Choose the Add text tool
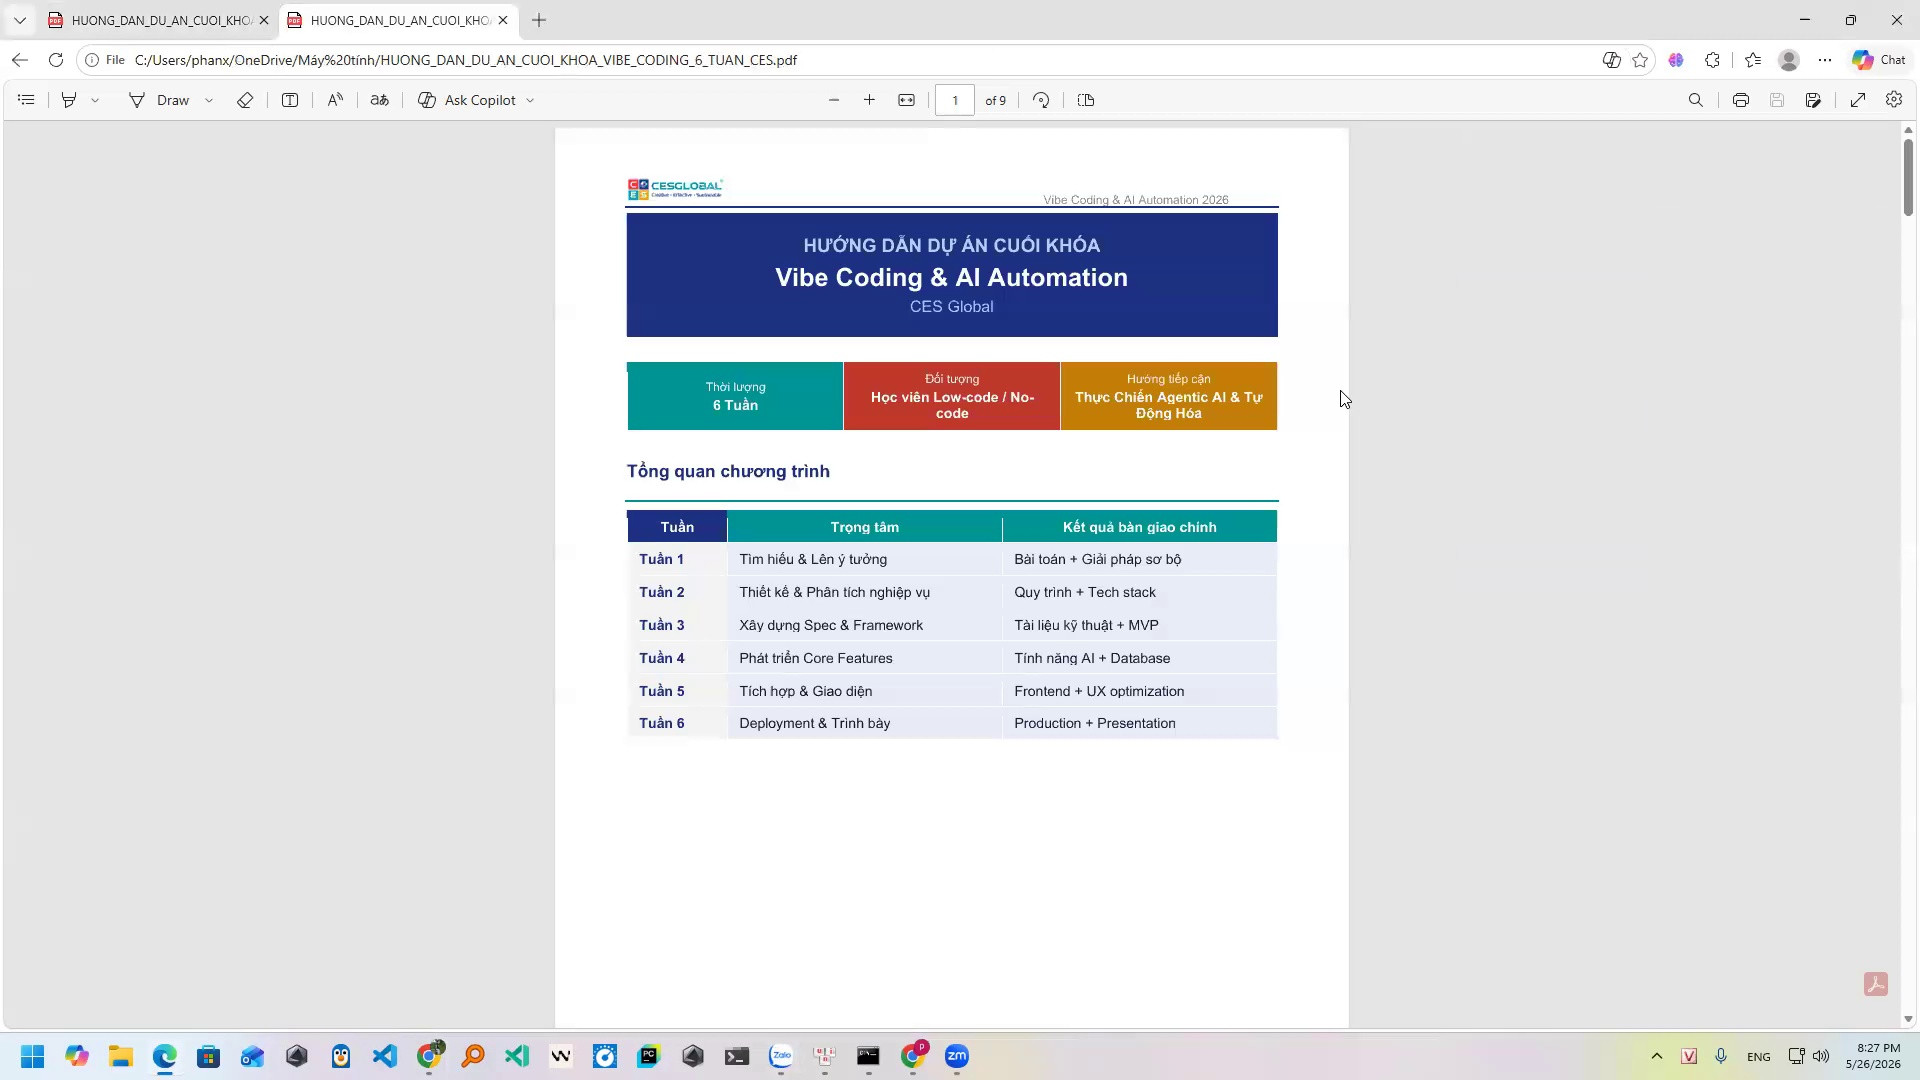Image resolution: width=1920 pixels, height=1080 pixels. click(x=290, y=100)
